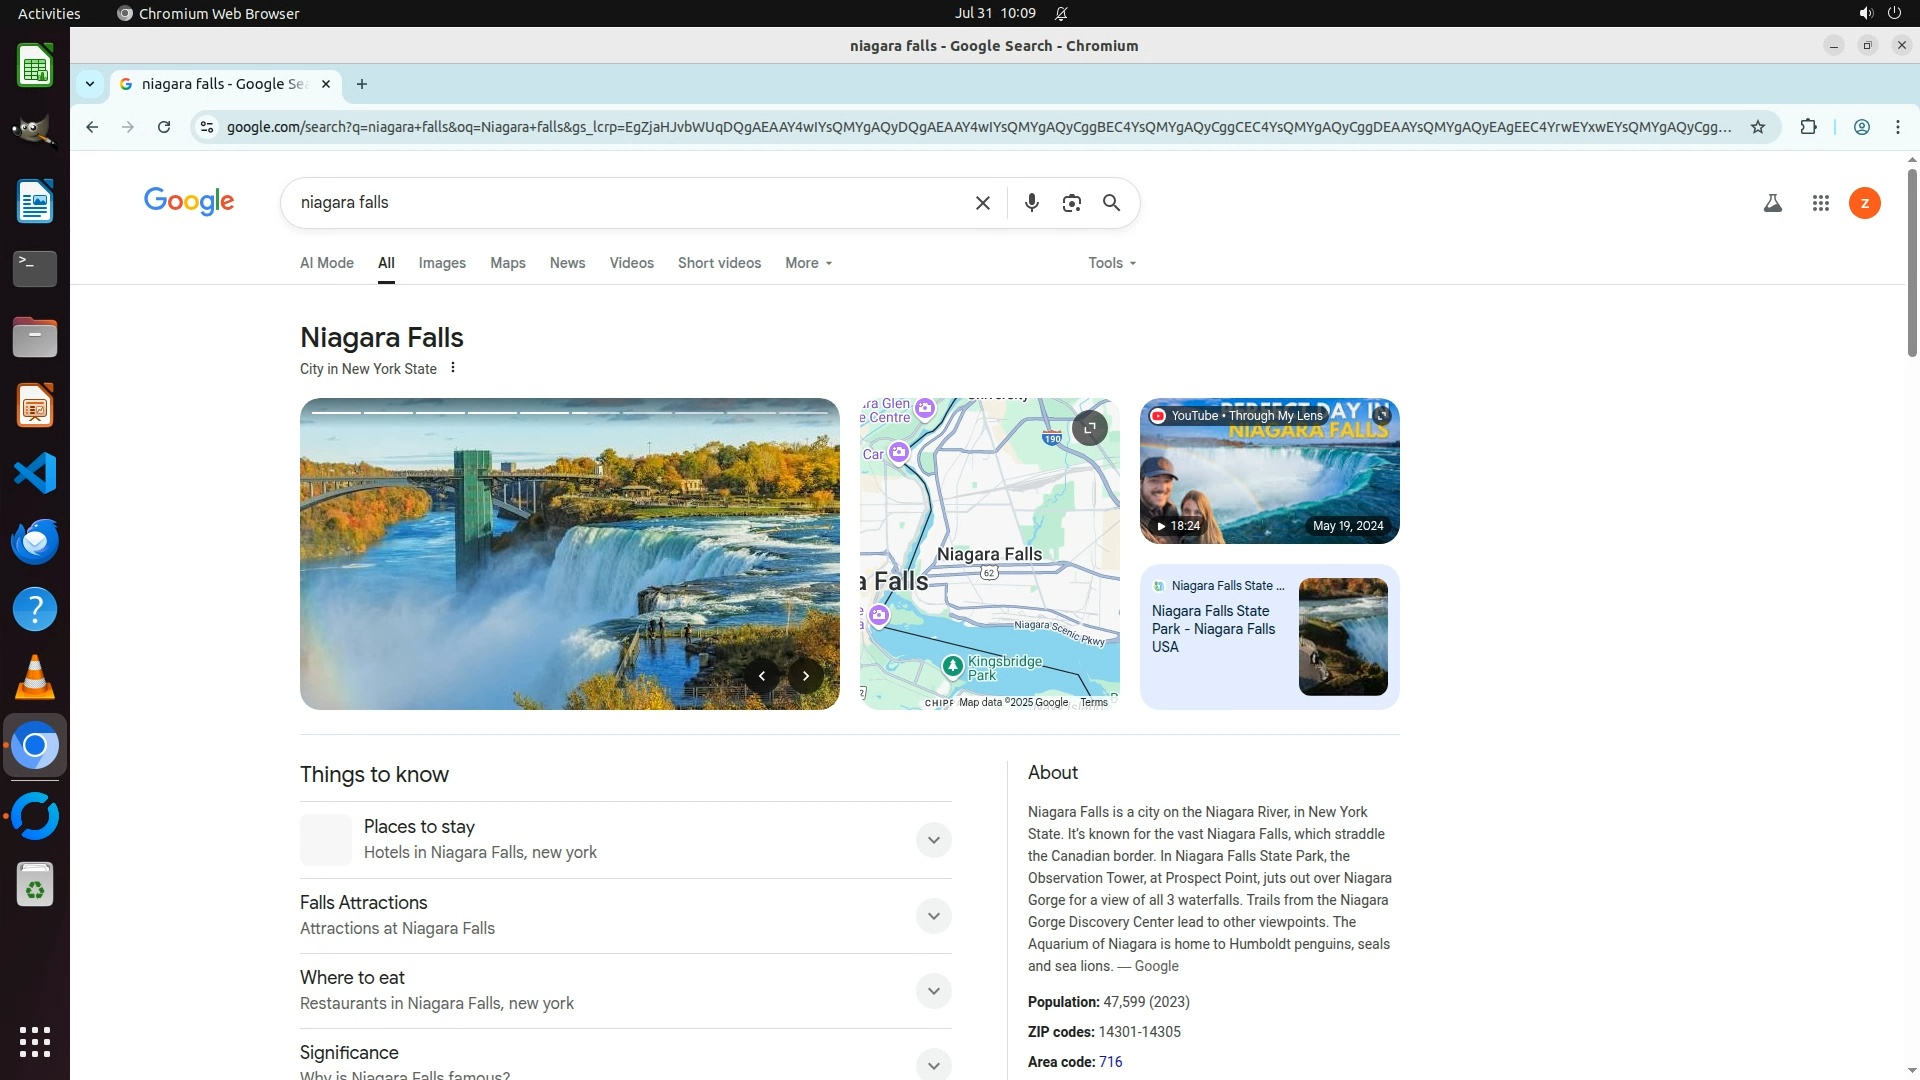
Task: Switch to the Images tab
Action: [x=442, y=263]
